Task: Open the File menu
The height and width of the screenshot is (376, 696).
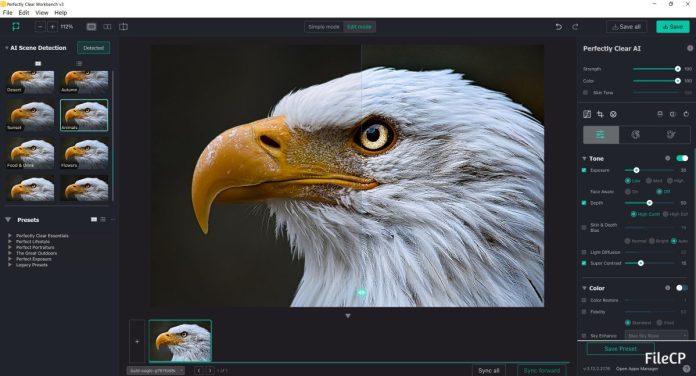Action: (8, 12)
